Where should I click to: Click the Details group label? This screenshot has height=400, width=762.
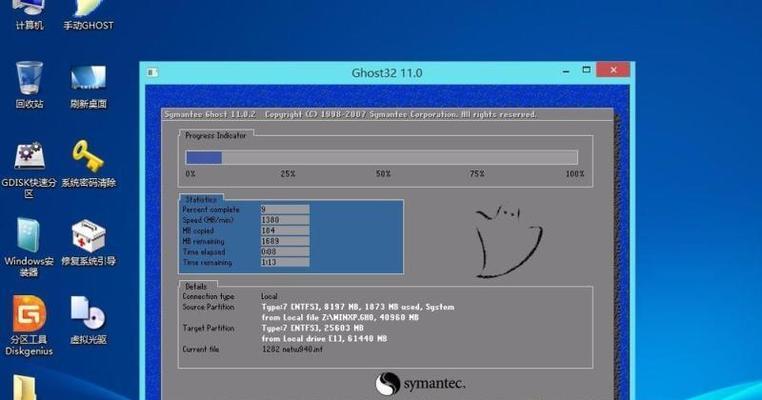point(196,286)
